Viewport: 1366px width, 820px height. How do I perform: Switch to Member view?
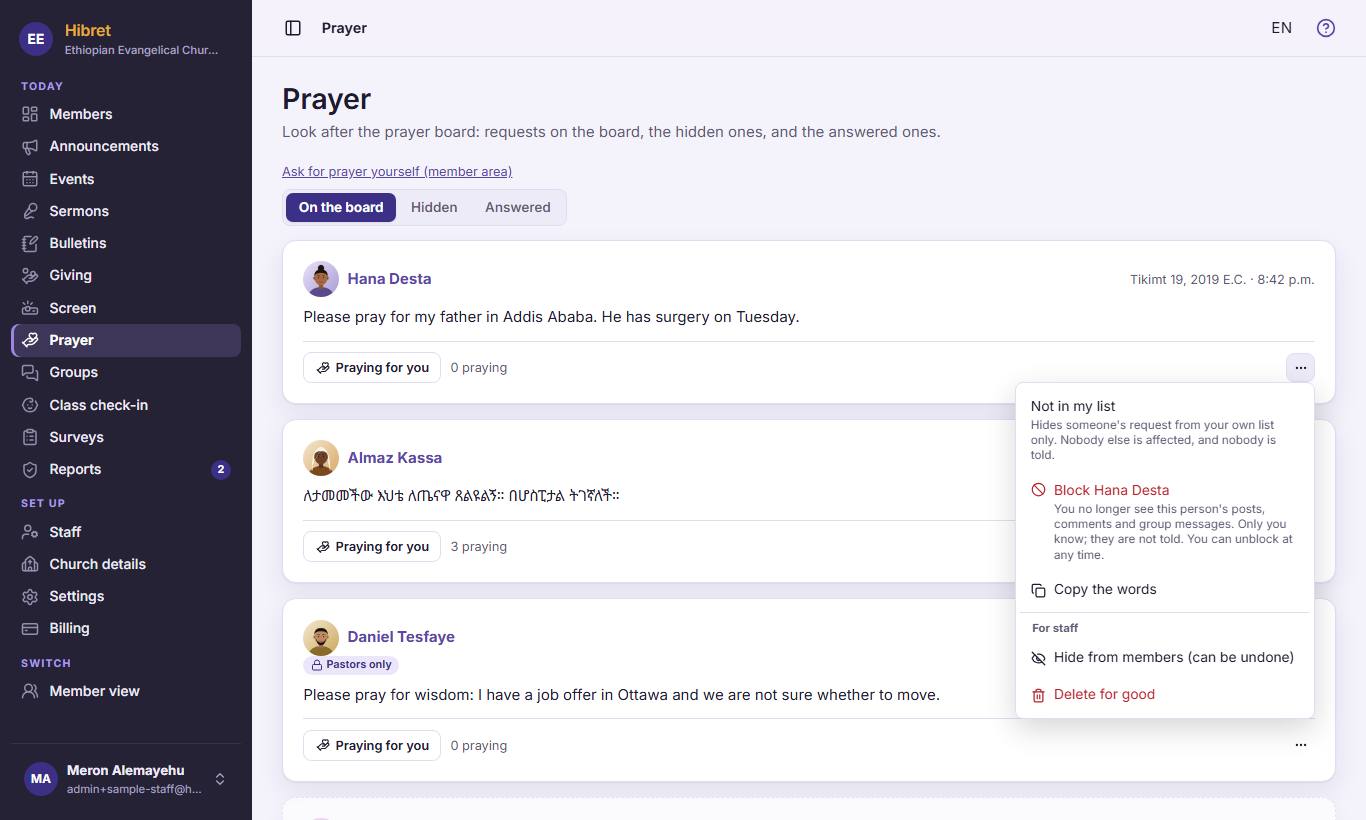pos(126,691)
